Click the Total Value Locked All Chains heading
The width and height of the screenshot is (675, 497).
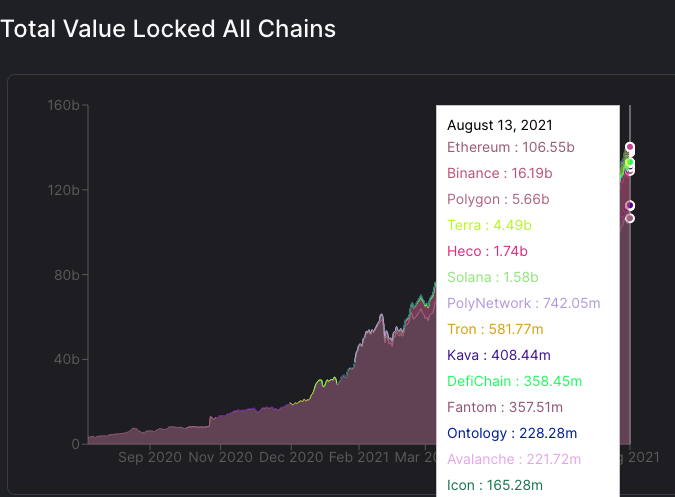168,29
